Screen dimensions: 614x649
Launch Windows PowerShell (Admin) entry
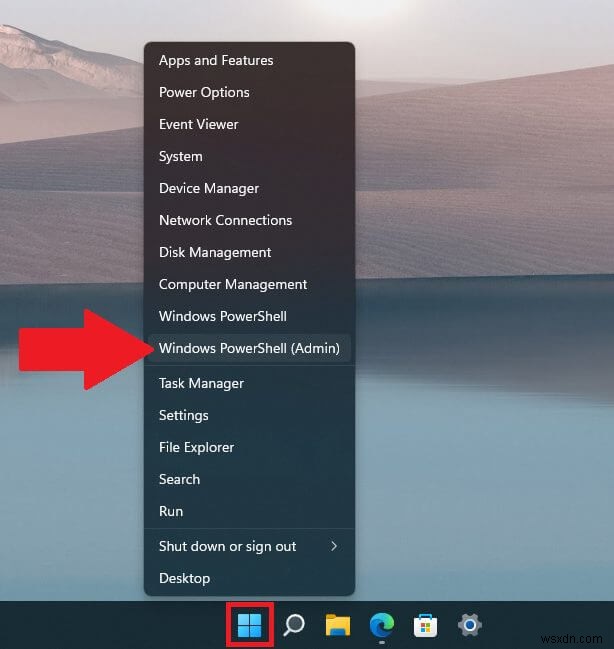coord(249,348)
